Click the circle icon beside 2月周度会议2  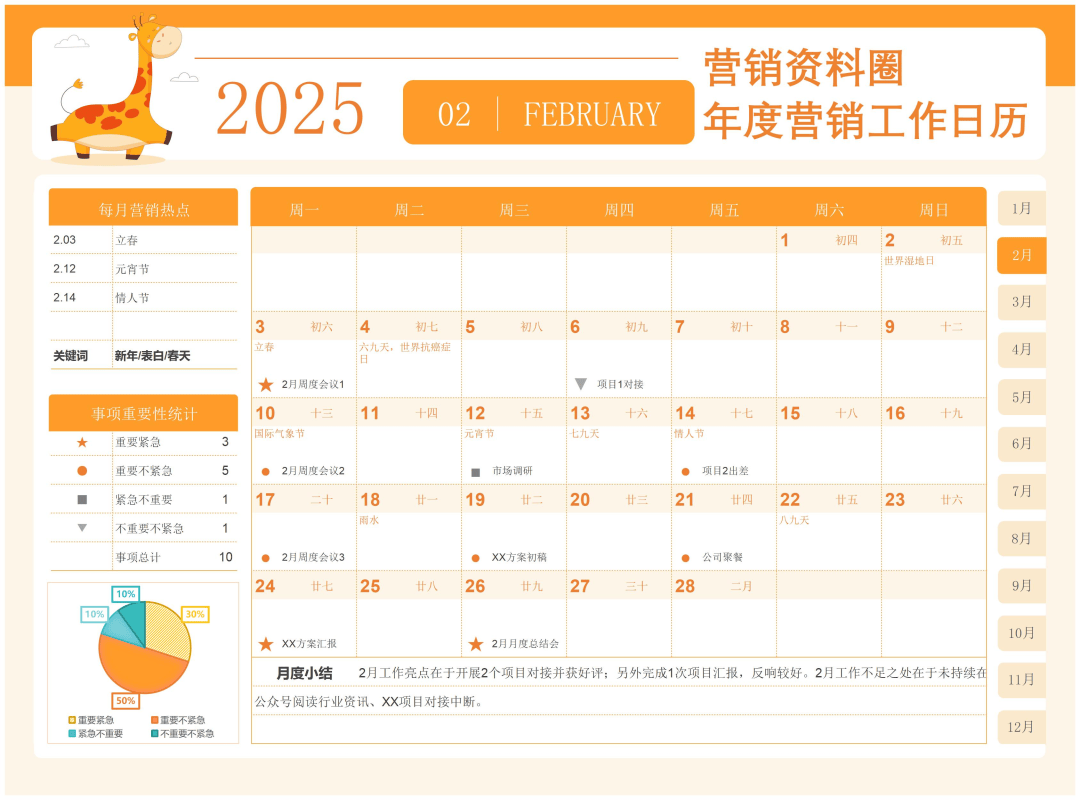[266, 472]
